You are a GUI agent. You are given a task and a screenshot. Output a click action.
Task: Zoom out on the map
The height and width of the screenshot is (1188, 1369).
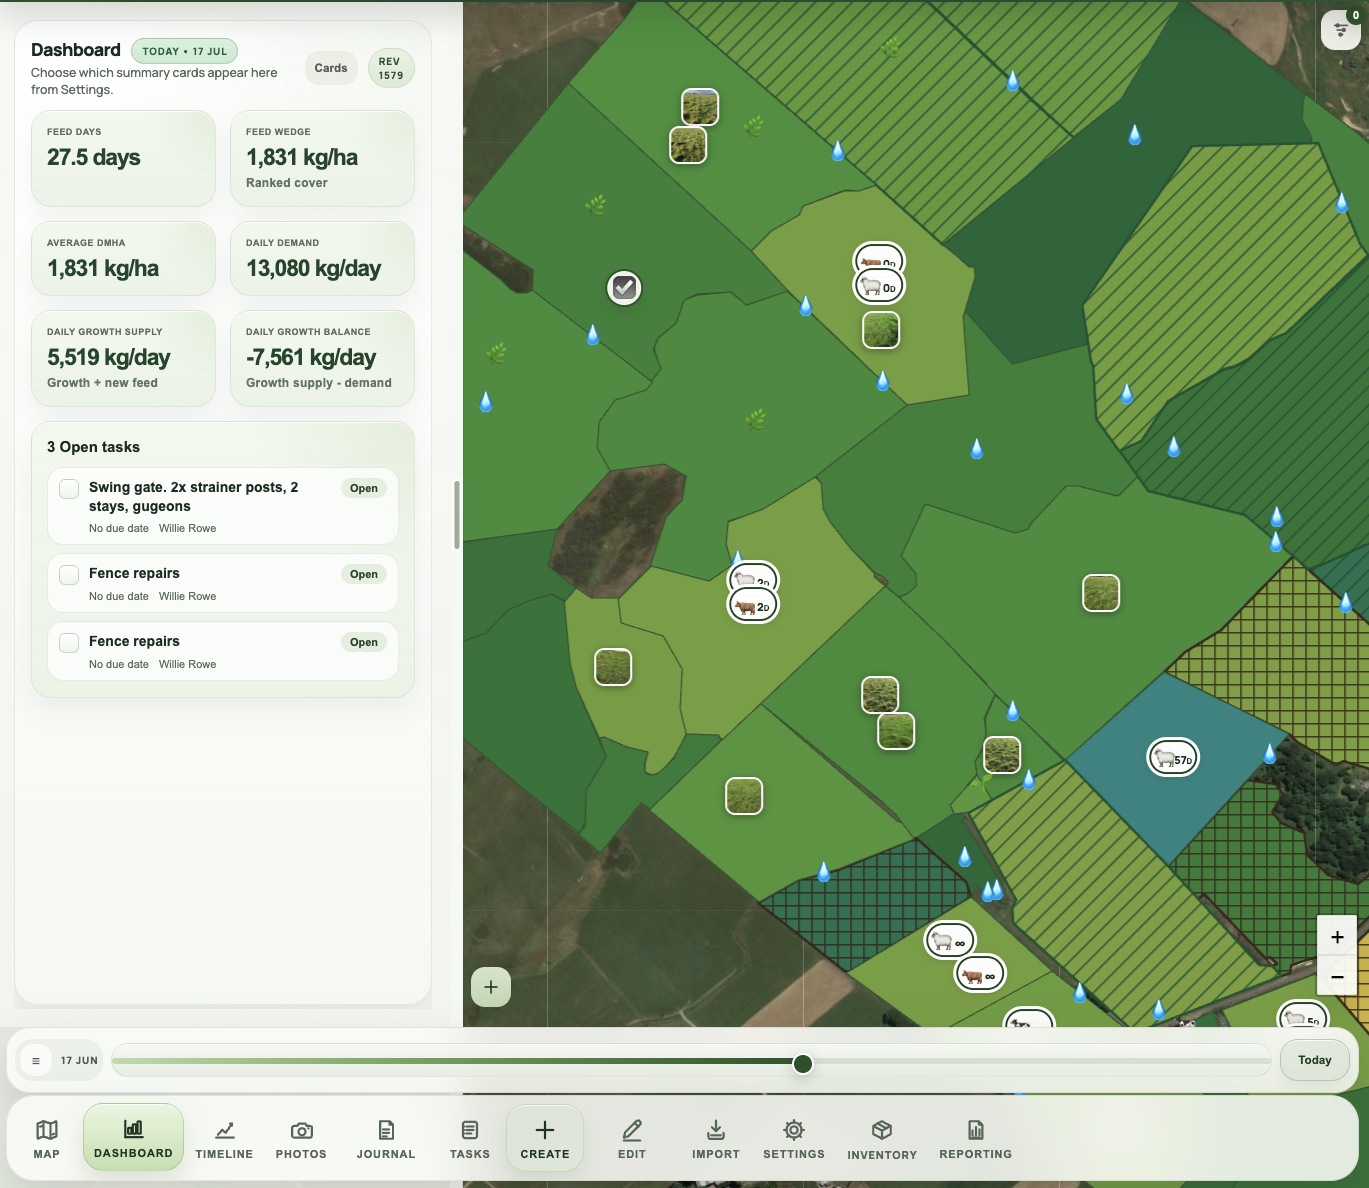coord(1337,976)
